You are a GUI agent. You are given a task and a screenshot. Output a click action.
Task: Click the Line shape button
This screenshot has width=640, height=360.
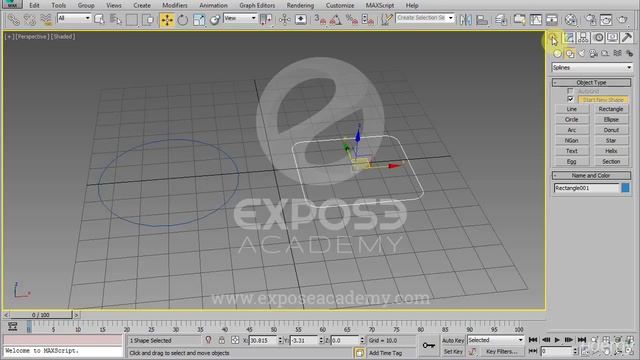point(572,109)
